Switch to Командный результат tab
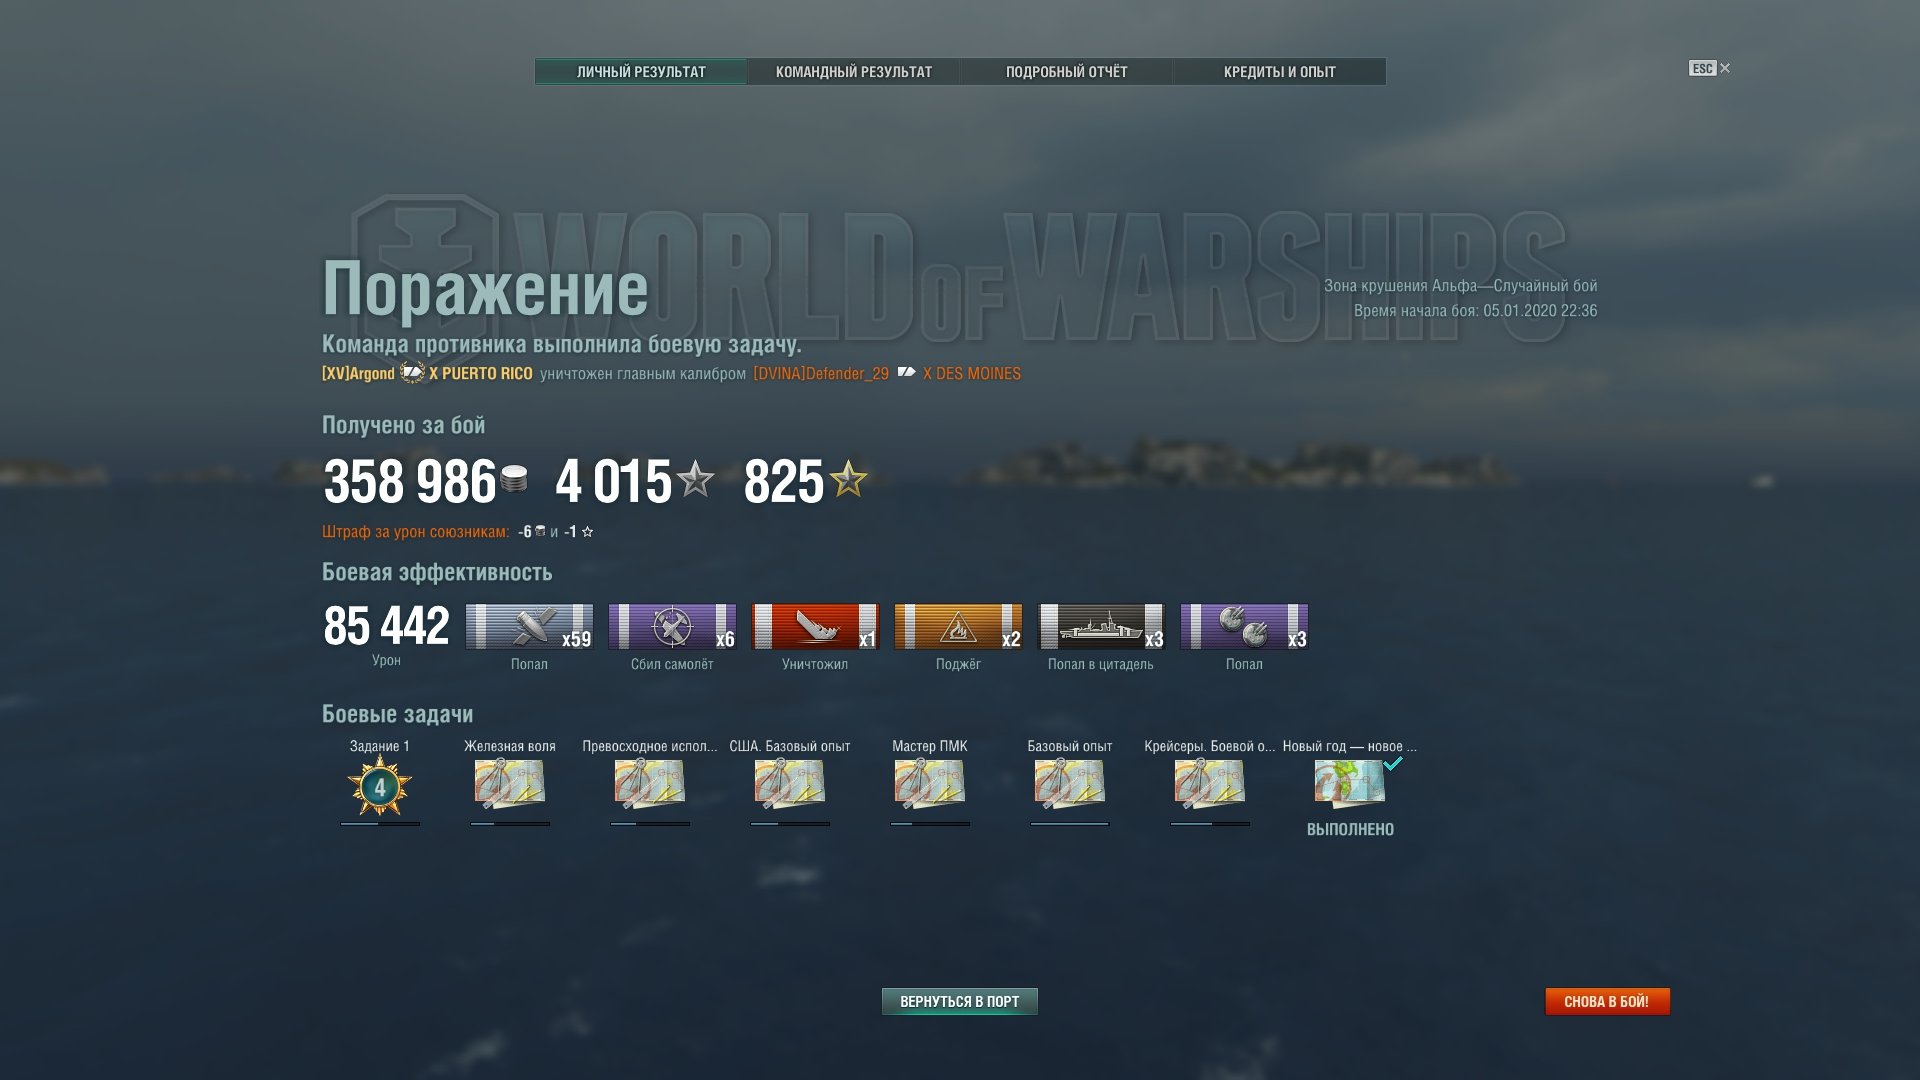The width and height of the screenshot is (1920, 1080). tap(854, 72)
